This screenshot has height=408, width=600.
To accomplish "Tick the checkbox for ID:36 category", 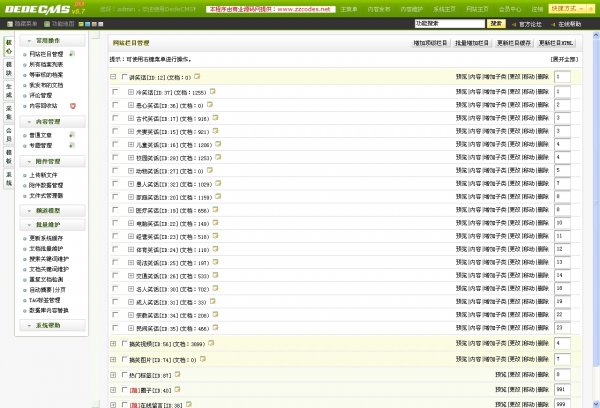I will click(115, 104).
